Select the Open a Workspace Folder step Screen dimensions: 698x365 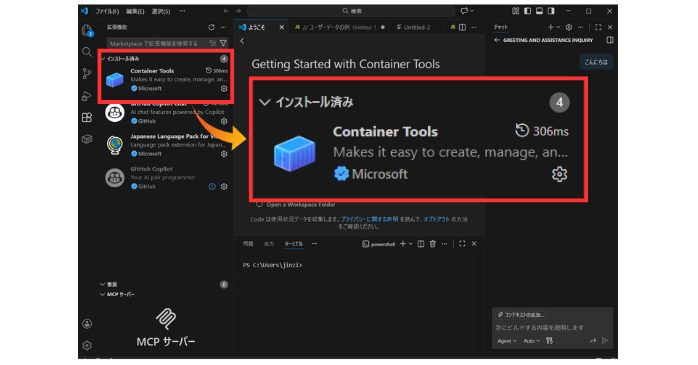296,205
